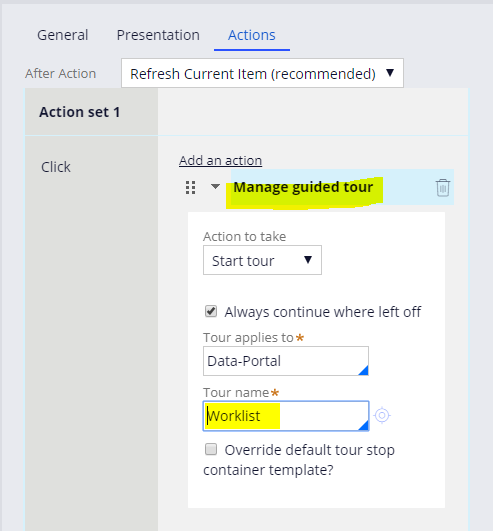Switch to the Presentation tab
Viewport: 493px width, 531px height.
pos(158,35)
